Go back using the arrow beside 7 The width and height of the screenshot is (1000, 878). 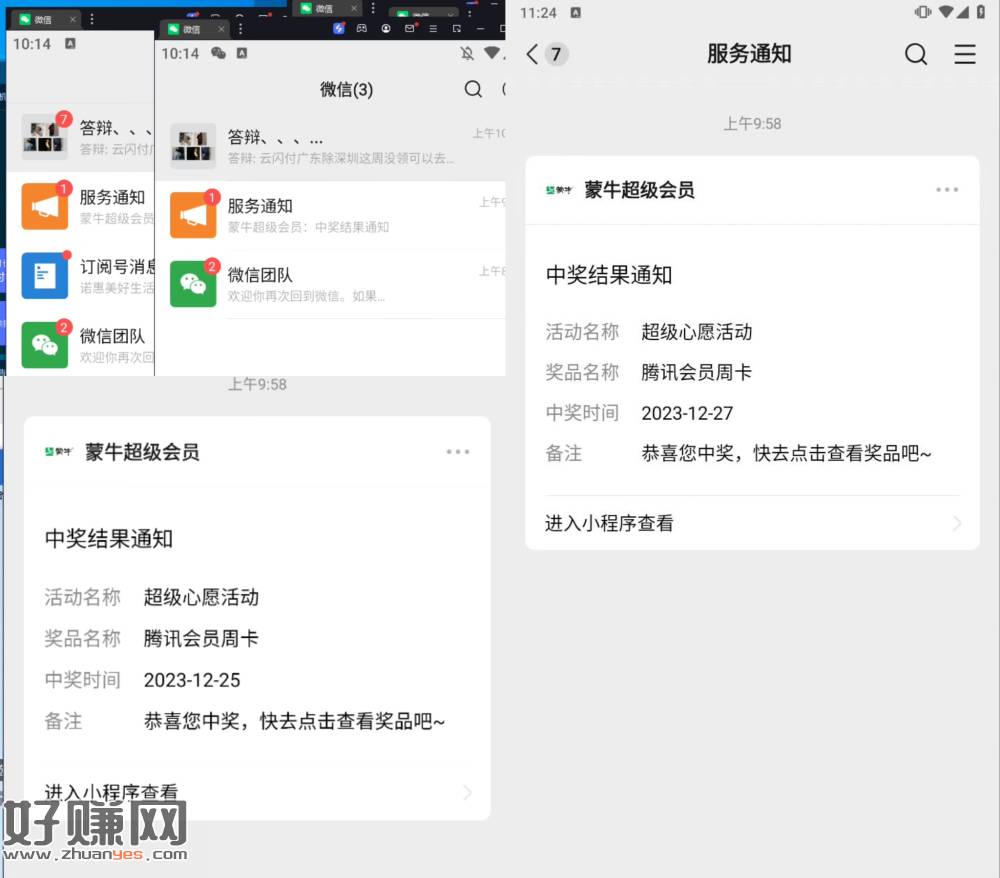pos(532,54)
